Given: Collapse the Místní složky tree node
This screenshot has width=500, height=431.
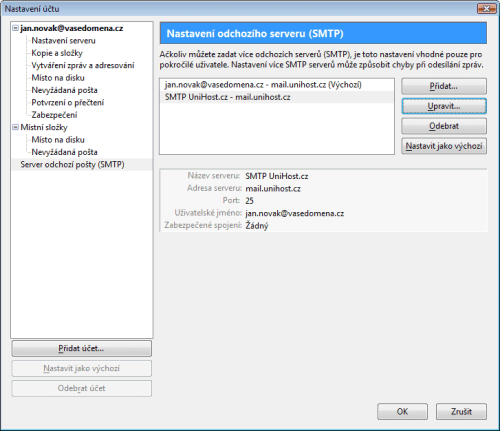Looking at the screenshot, I should [15, 127].
